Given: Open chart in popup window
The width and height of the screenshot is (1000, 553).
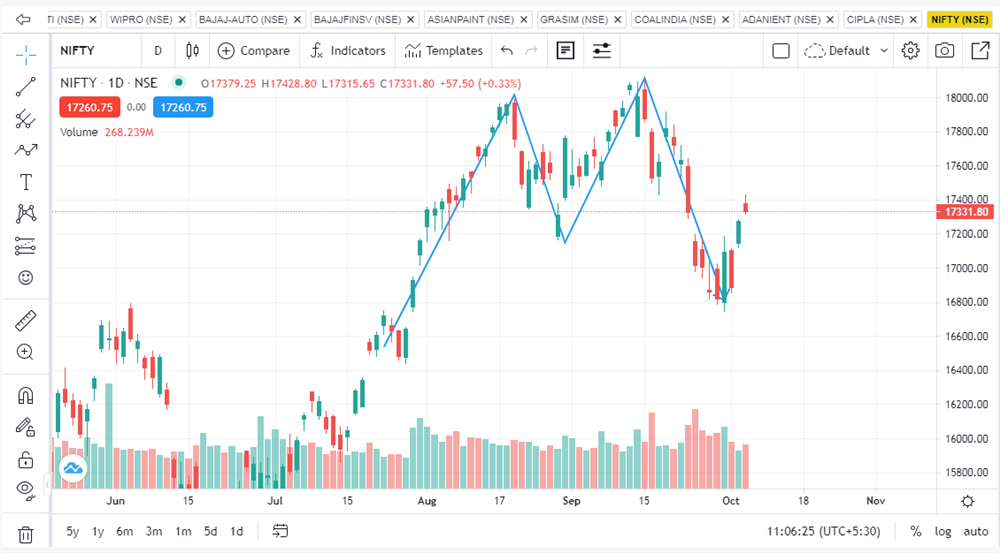Looking at the screenshot, I should coord(980,50).
